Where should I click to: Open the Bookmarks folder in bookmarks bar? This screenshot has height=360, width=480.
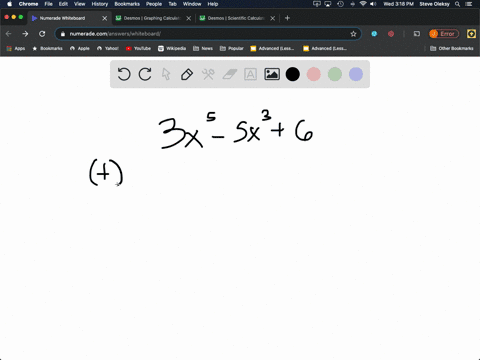coord(48,48)
